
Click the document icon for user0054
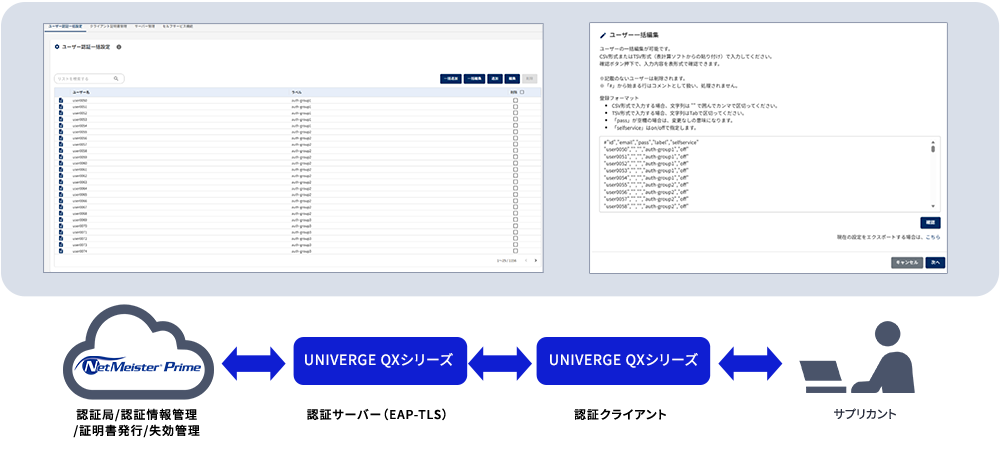coord(61,126)
